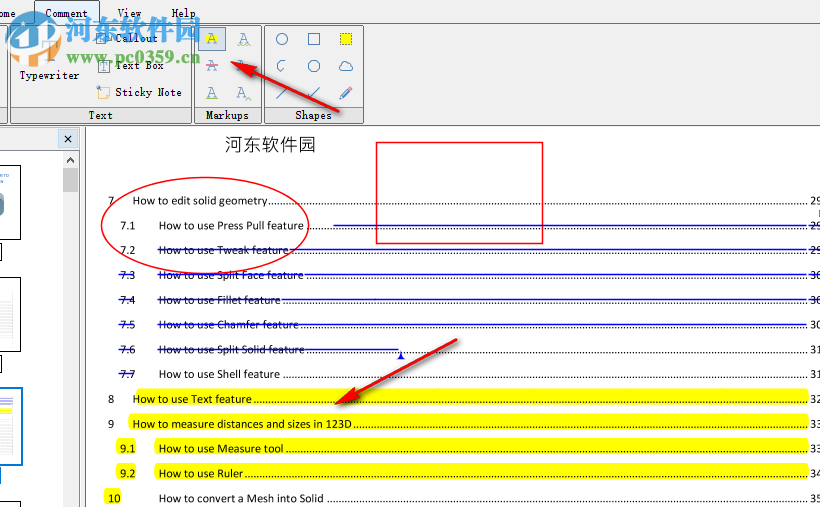Click 'How to use Chamfer feature' line
Image resolution: width=820 pixels, height=507 pixels.
(229, 324)
